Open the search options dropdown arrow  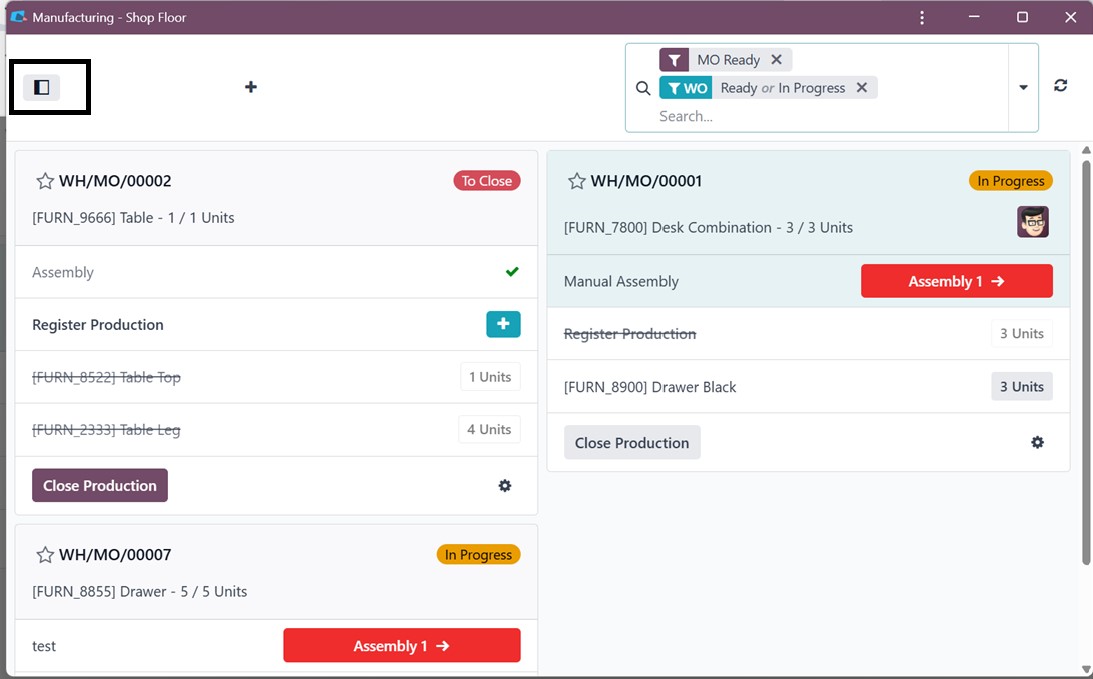coord(1023,88)
